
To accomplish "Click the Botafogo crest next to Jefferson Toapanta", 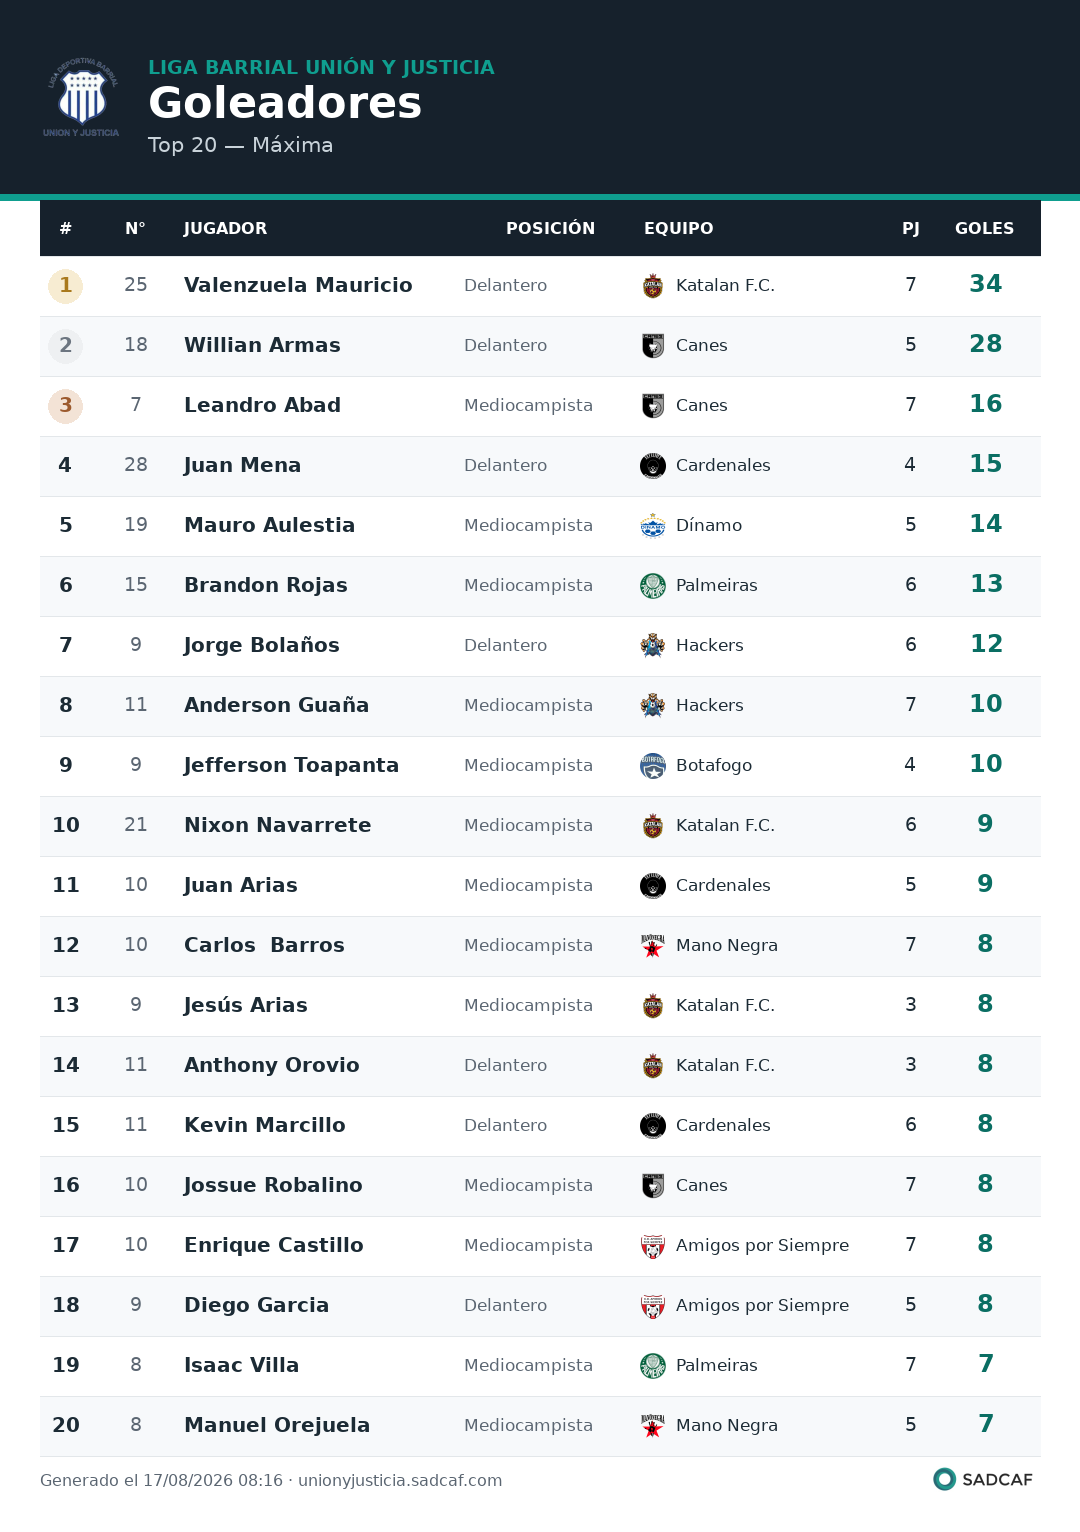I will (653, 766).
